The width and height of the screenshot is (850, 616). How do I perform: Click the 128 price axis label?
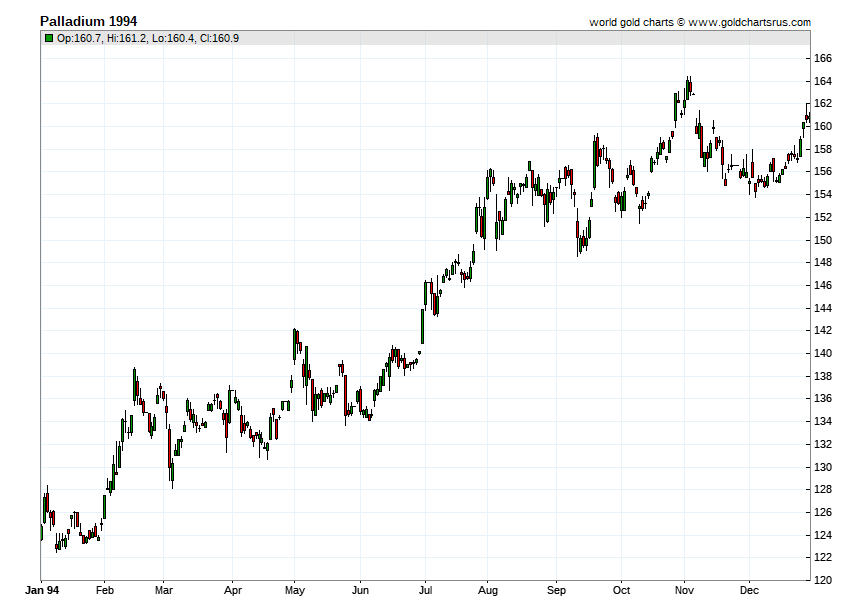point(823,489)
